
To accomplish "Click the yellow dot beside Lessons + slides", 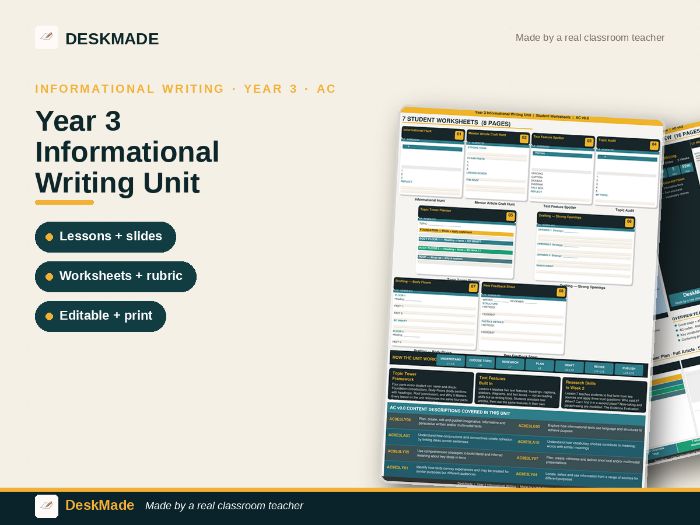I will 49,237.
